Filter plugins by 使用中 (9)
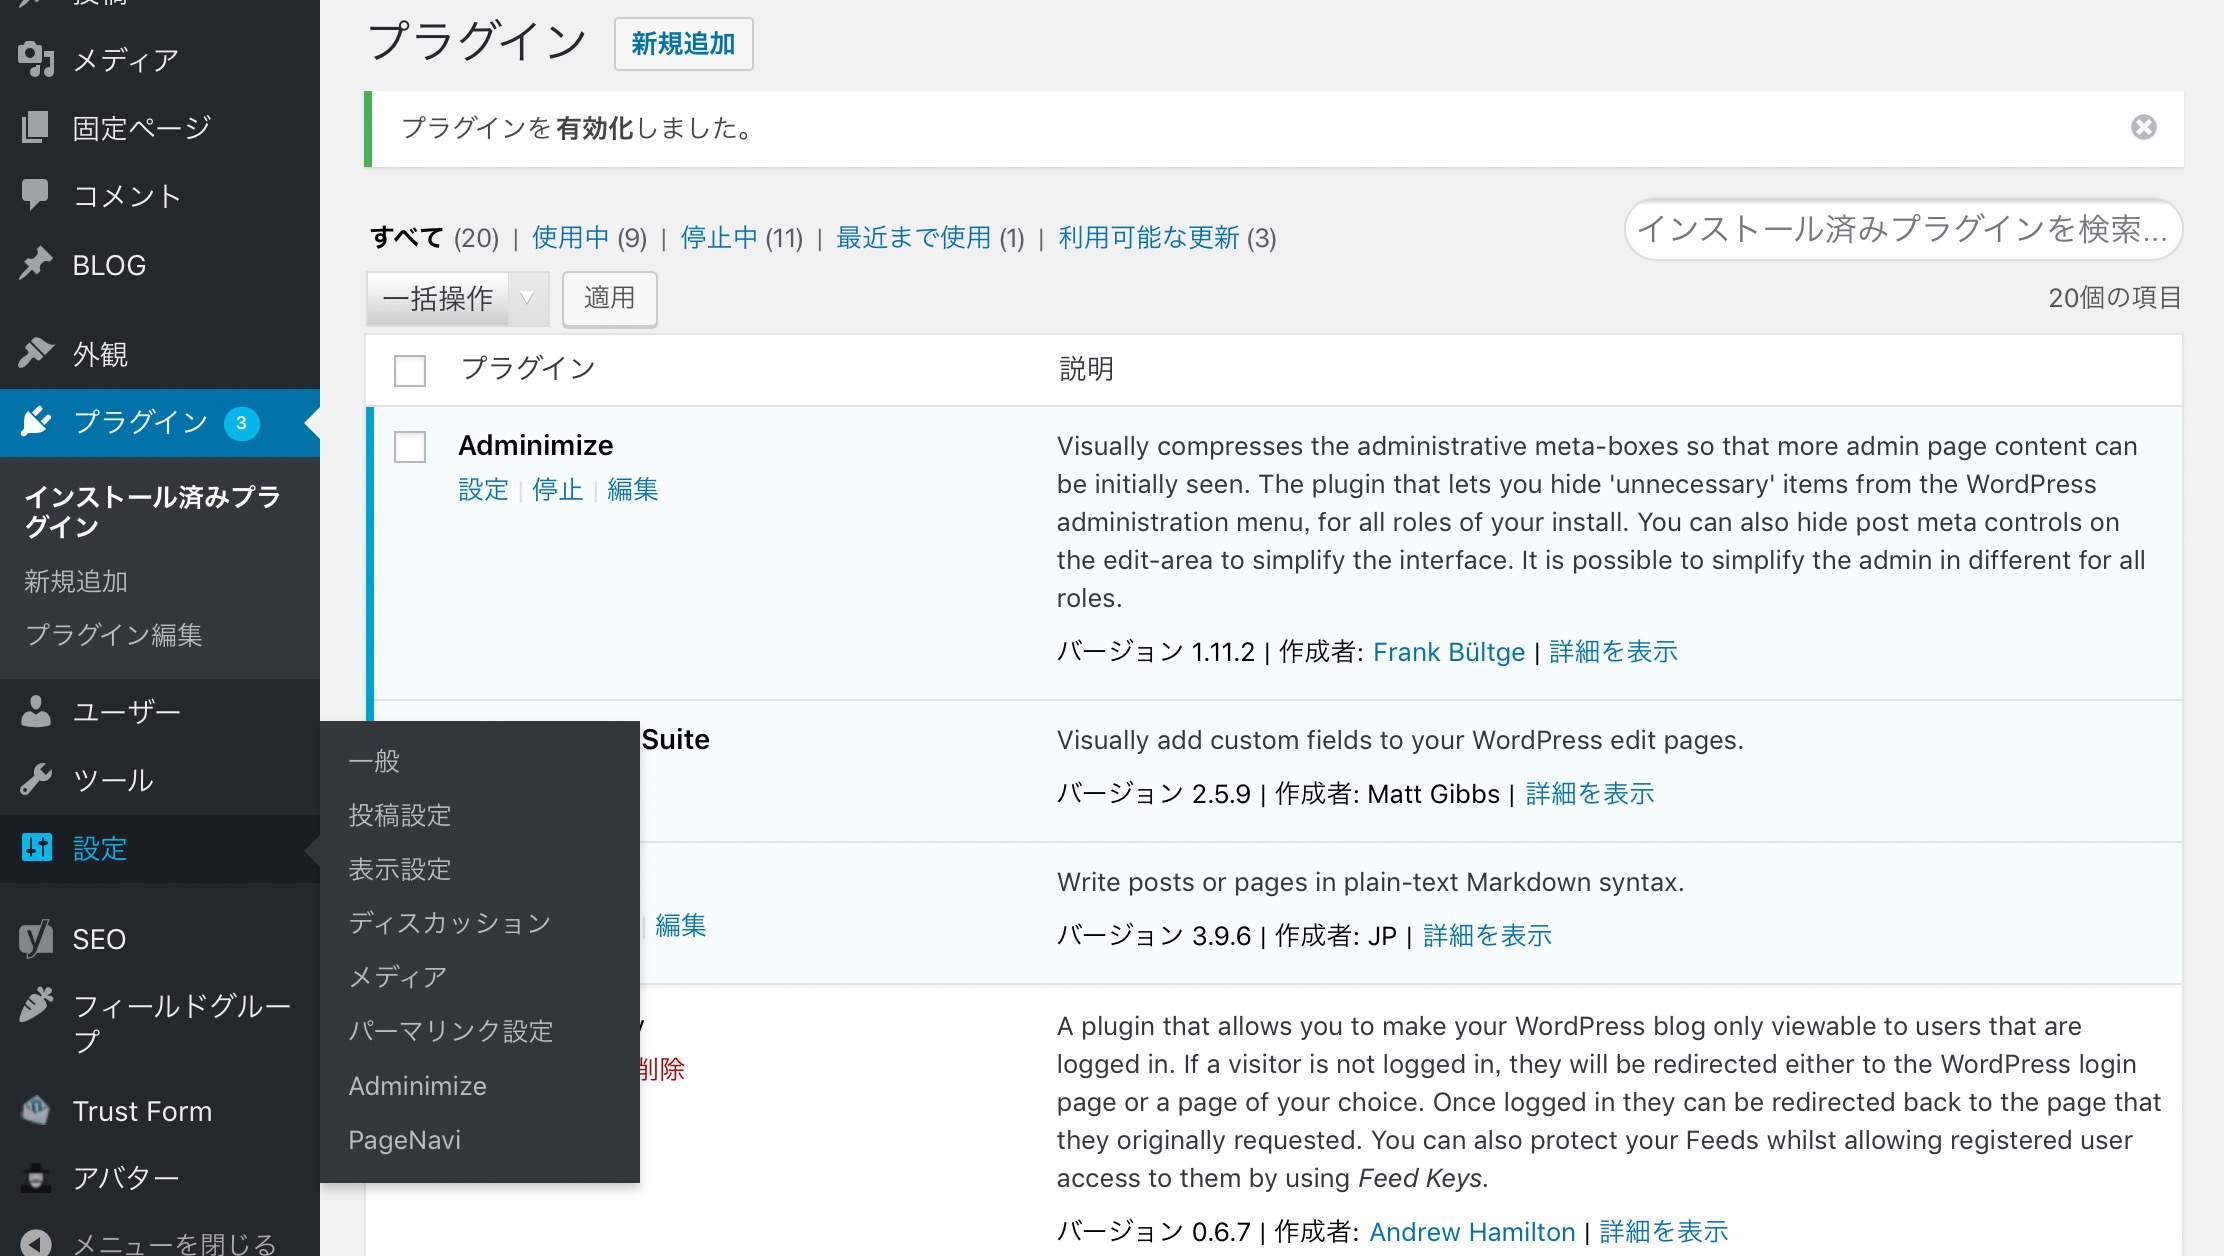 [x=589, y=238]
